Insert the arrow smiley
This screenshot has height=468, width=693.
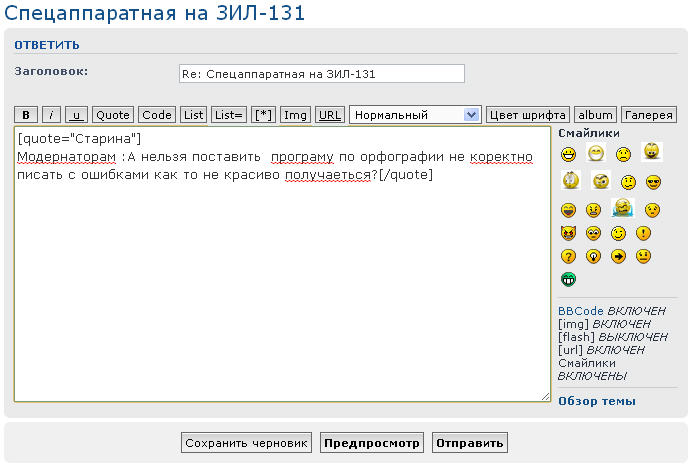coord(618,256)
